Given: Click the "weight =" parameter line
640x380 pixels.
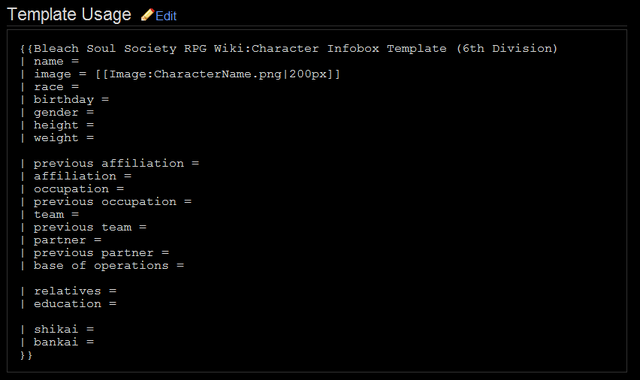Looking at the screenshot, I should [57, 138].
